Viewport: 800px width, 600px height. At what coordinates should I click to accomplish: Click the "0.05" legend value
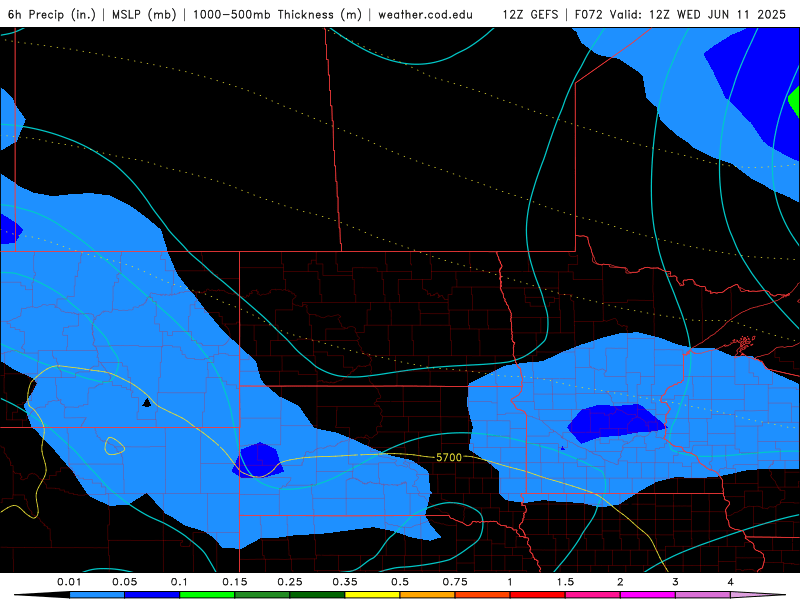coord(124,582)
